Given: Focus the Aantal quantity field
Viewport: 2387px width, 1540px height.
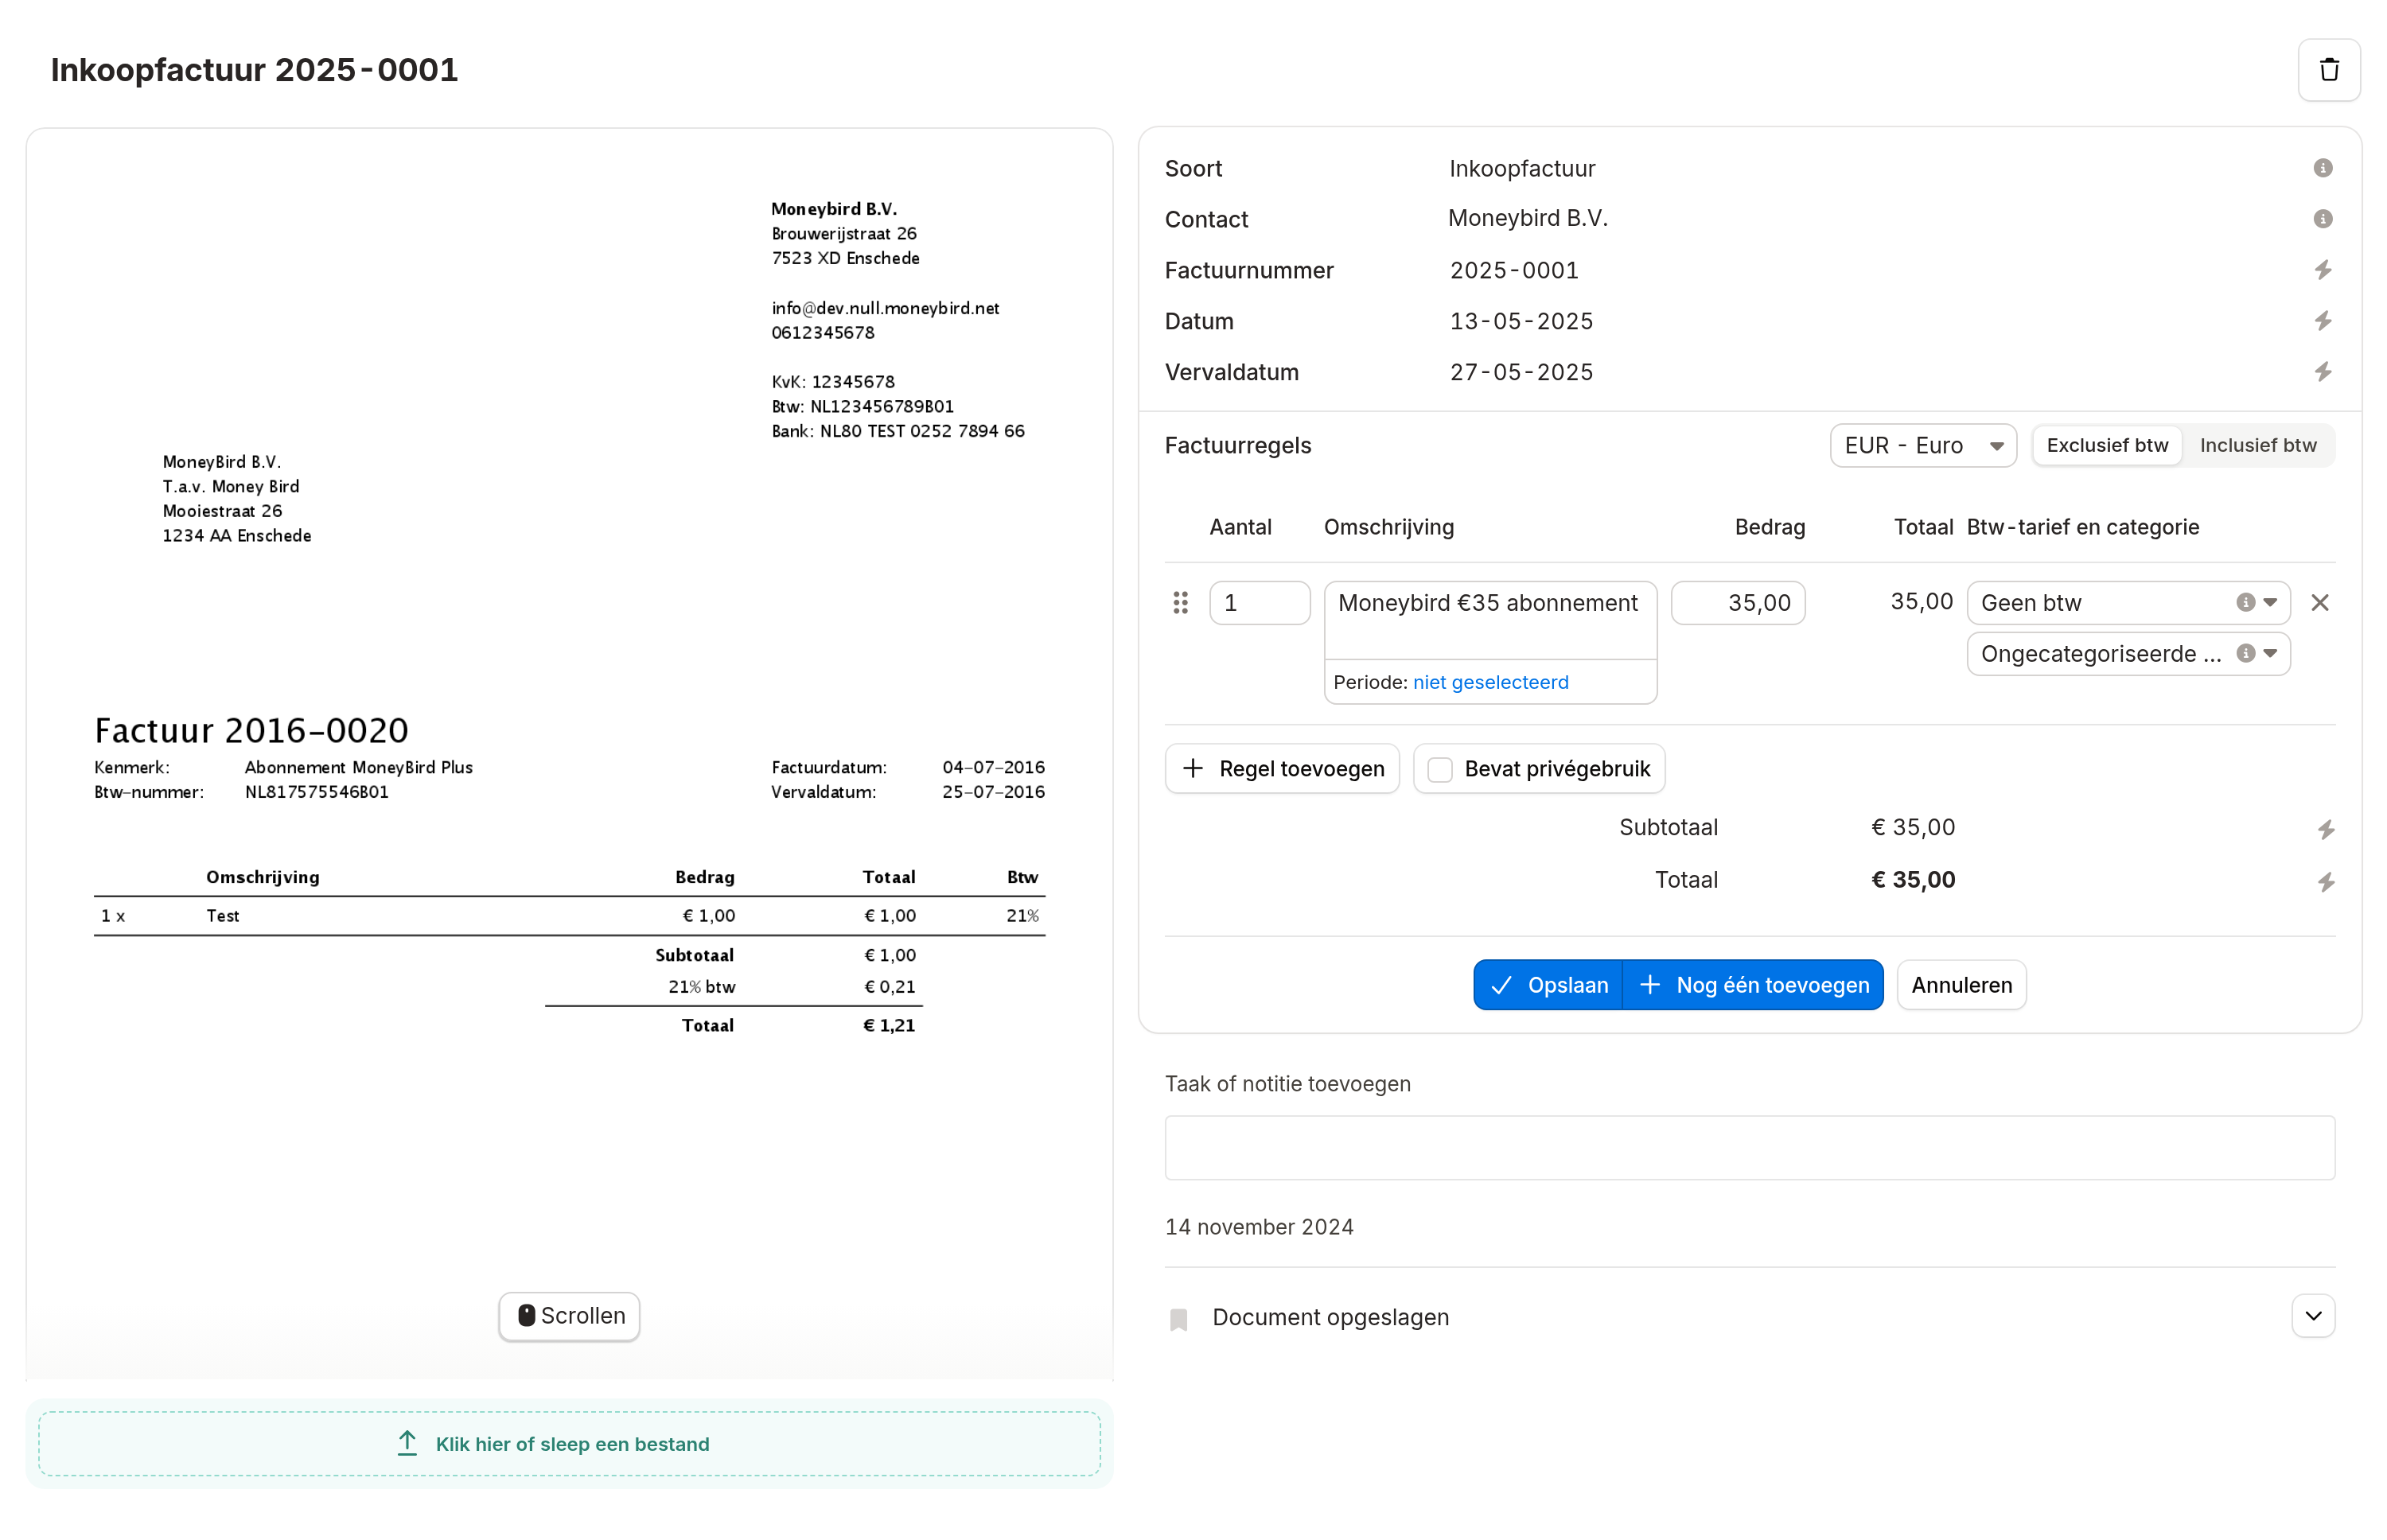Looking at the screenshot, I should [x=1259, y=602].
